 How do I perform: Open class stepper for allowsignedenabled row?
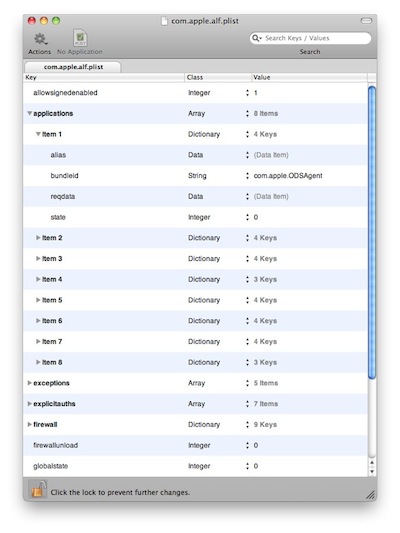247,93
